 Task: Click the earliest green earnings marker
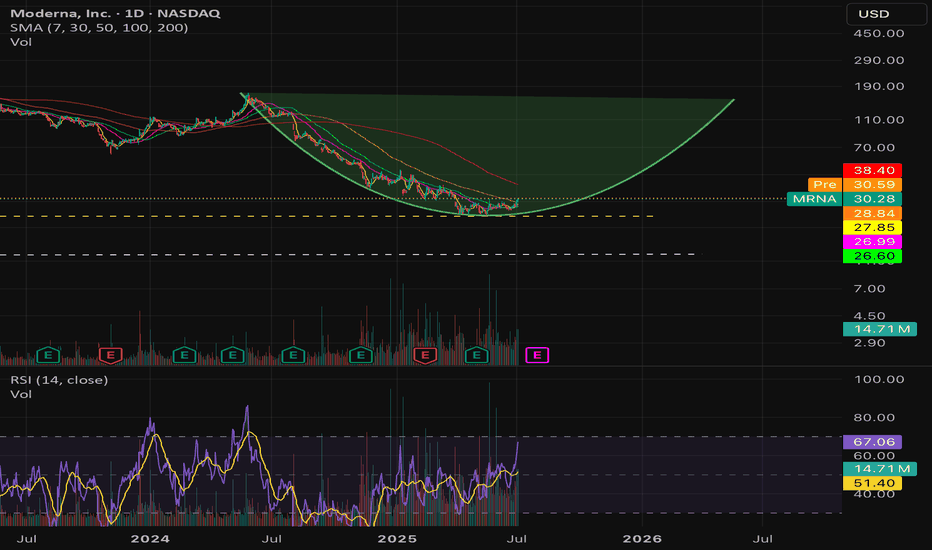click(x=48, y=356)
